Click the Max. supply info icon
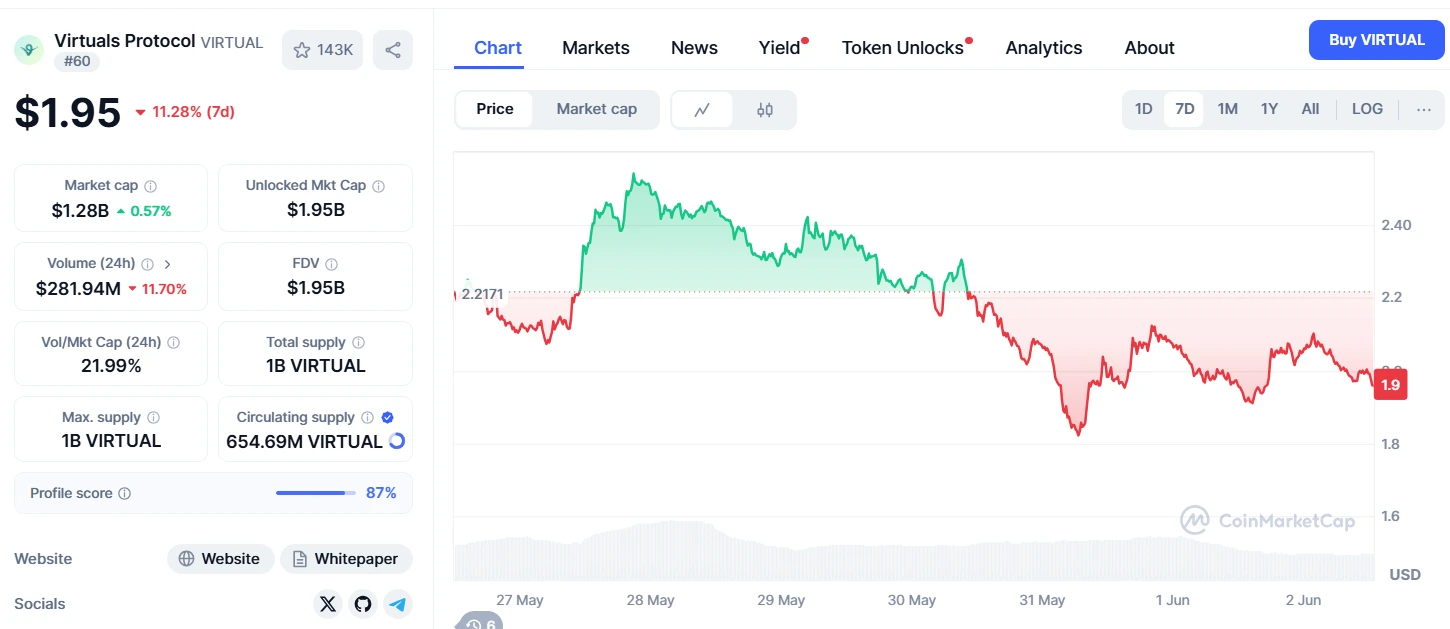Screen dimensions: 1450x629 click(x=153, y=418)
